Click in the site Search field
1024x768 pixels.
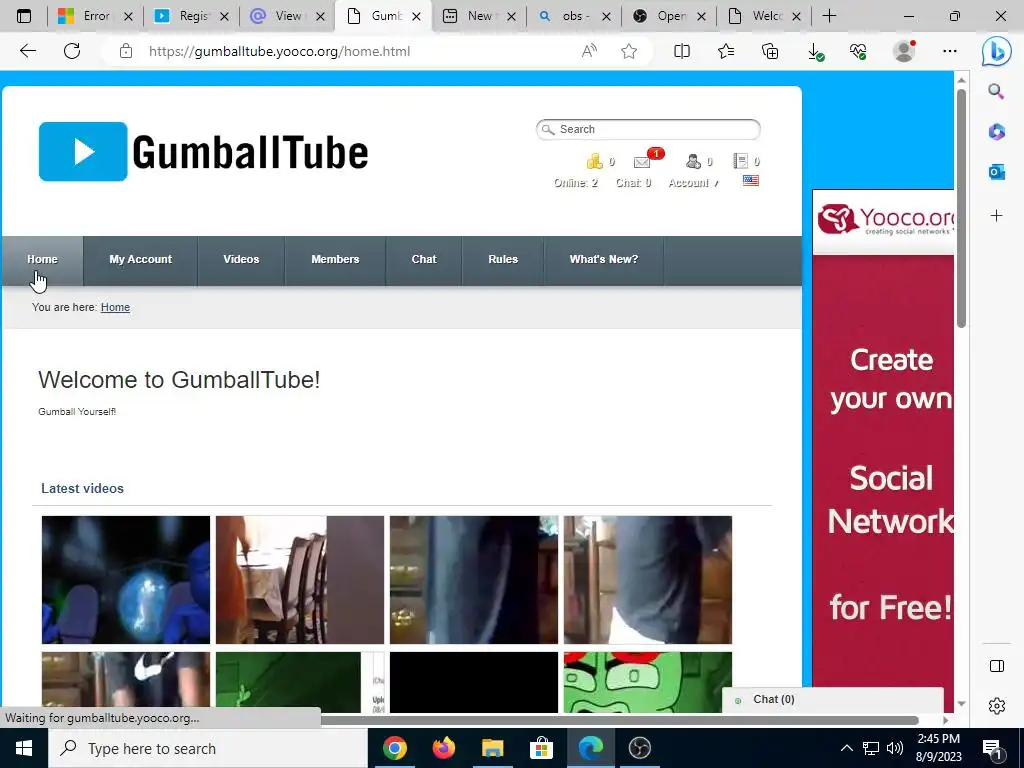point(648,129)
